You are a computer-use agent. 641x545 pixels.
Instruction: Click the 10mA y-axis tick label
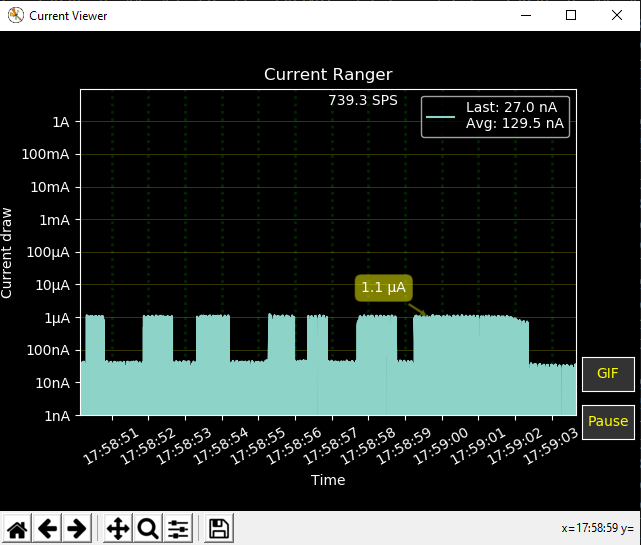coord(50,187)
